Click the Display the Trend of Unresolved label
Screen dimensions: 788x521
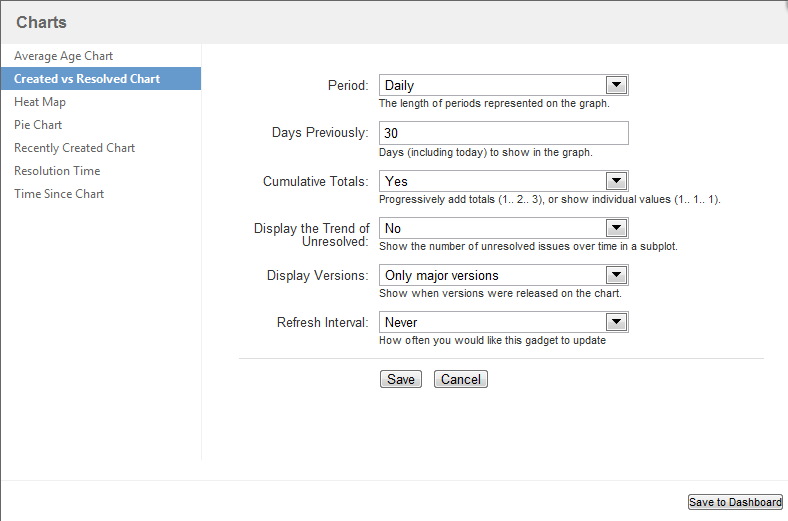point(312,235)
